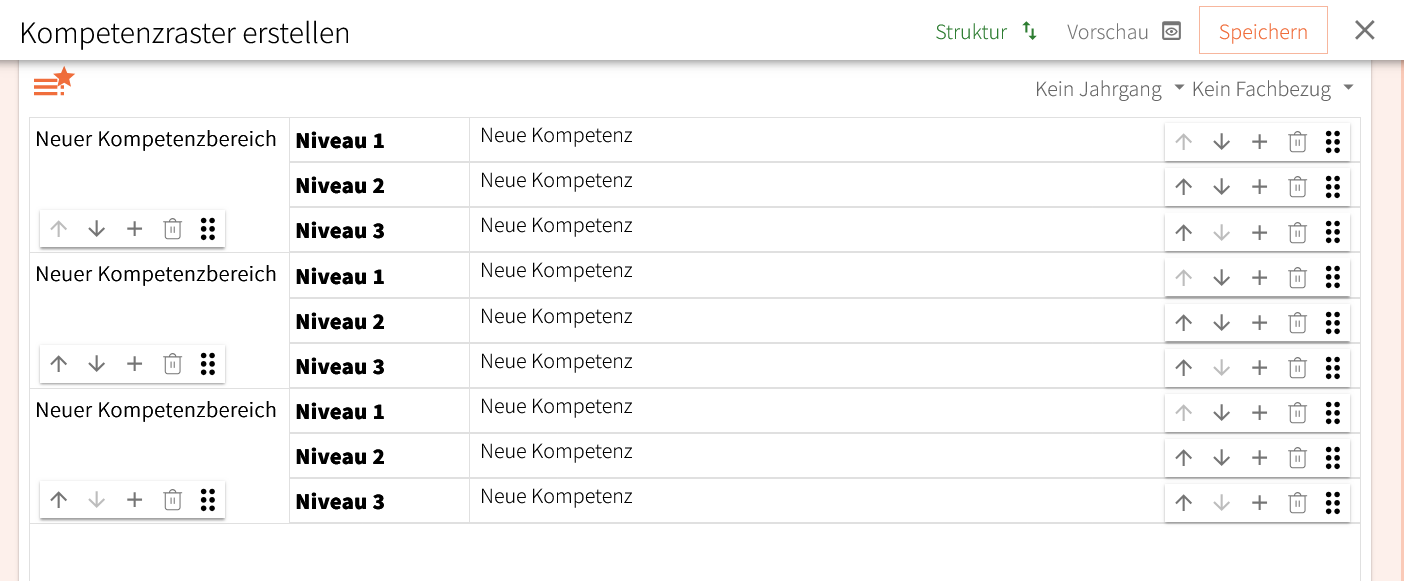Viewport: 1404px width, 581px height.
Task: Toggle the Struktur view mode
Action: (986, 31)
